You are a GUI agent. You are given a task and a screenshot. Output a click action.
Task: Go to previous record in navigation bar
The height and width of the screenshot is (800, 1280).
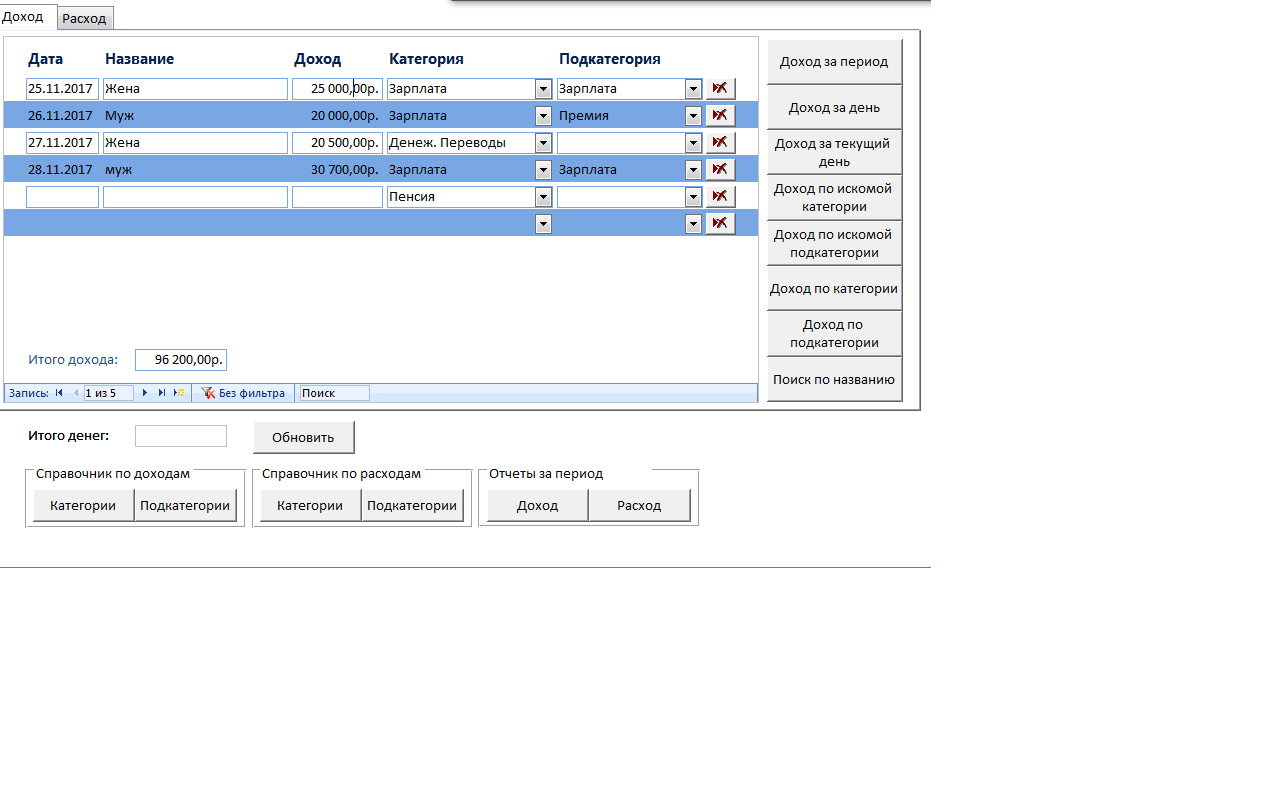(x=76, y=393)
